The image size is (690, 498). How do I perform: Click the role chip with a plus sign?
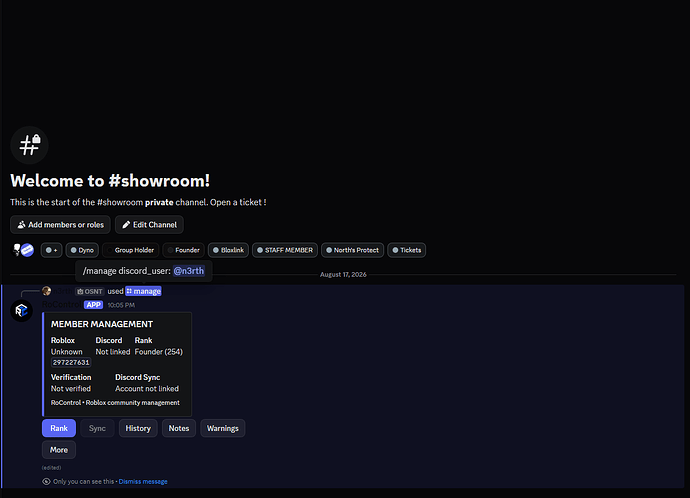click(x=51, y=250)
